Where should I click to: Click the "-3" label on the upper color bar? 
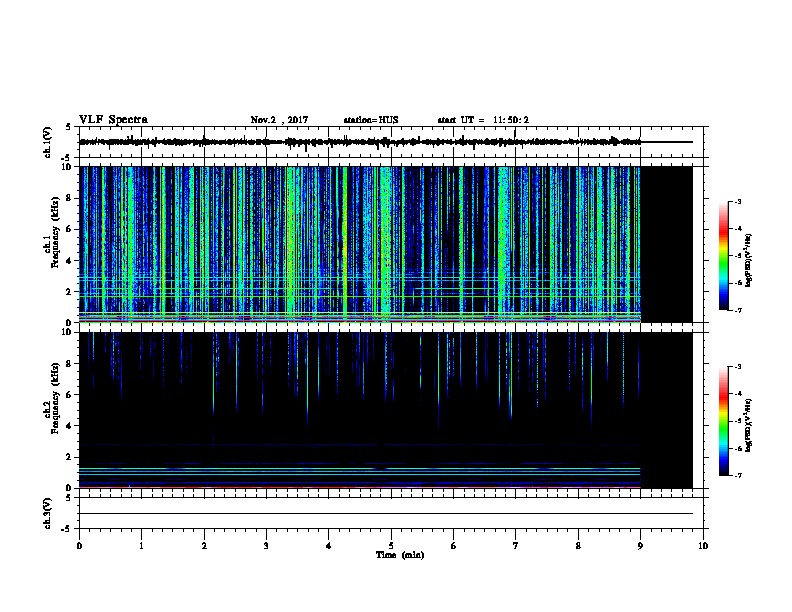tap(737, 201)
